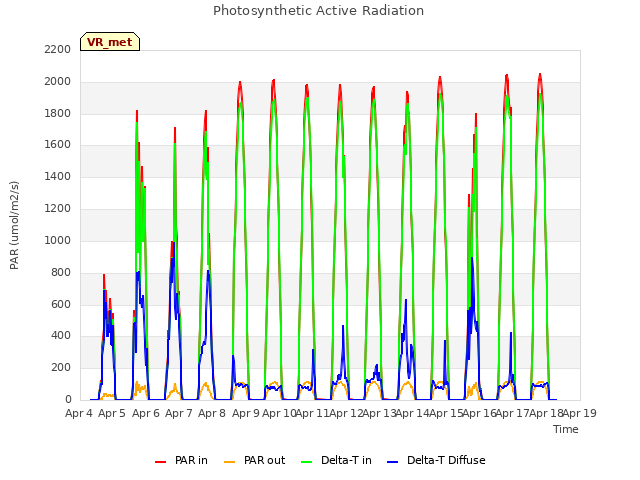640x480 pixels.
Task: Click the 800 y-axis tick label
Action: click(x=61, y=272)
